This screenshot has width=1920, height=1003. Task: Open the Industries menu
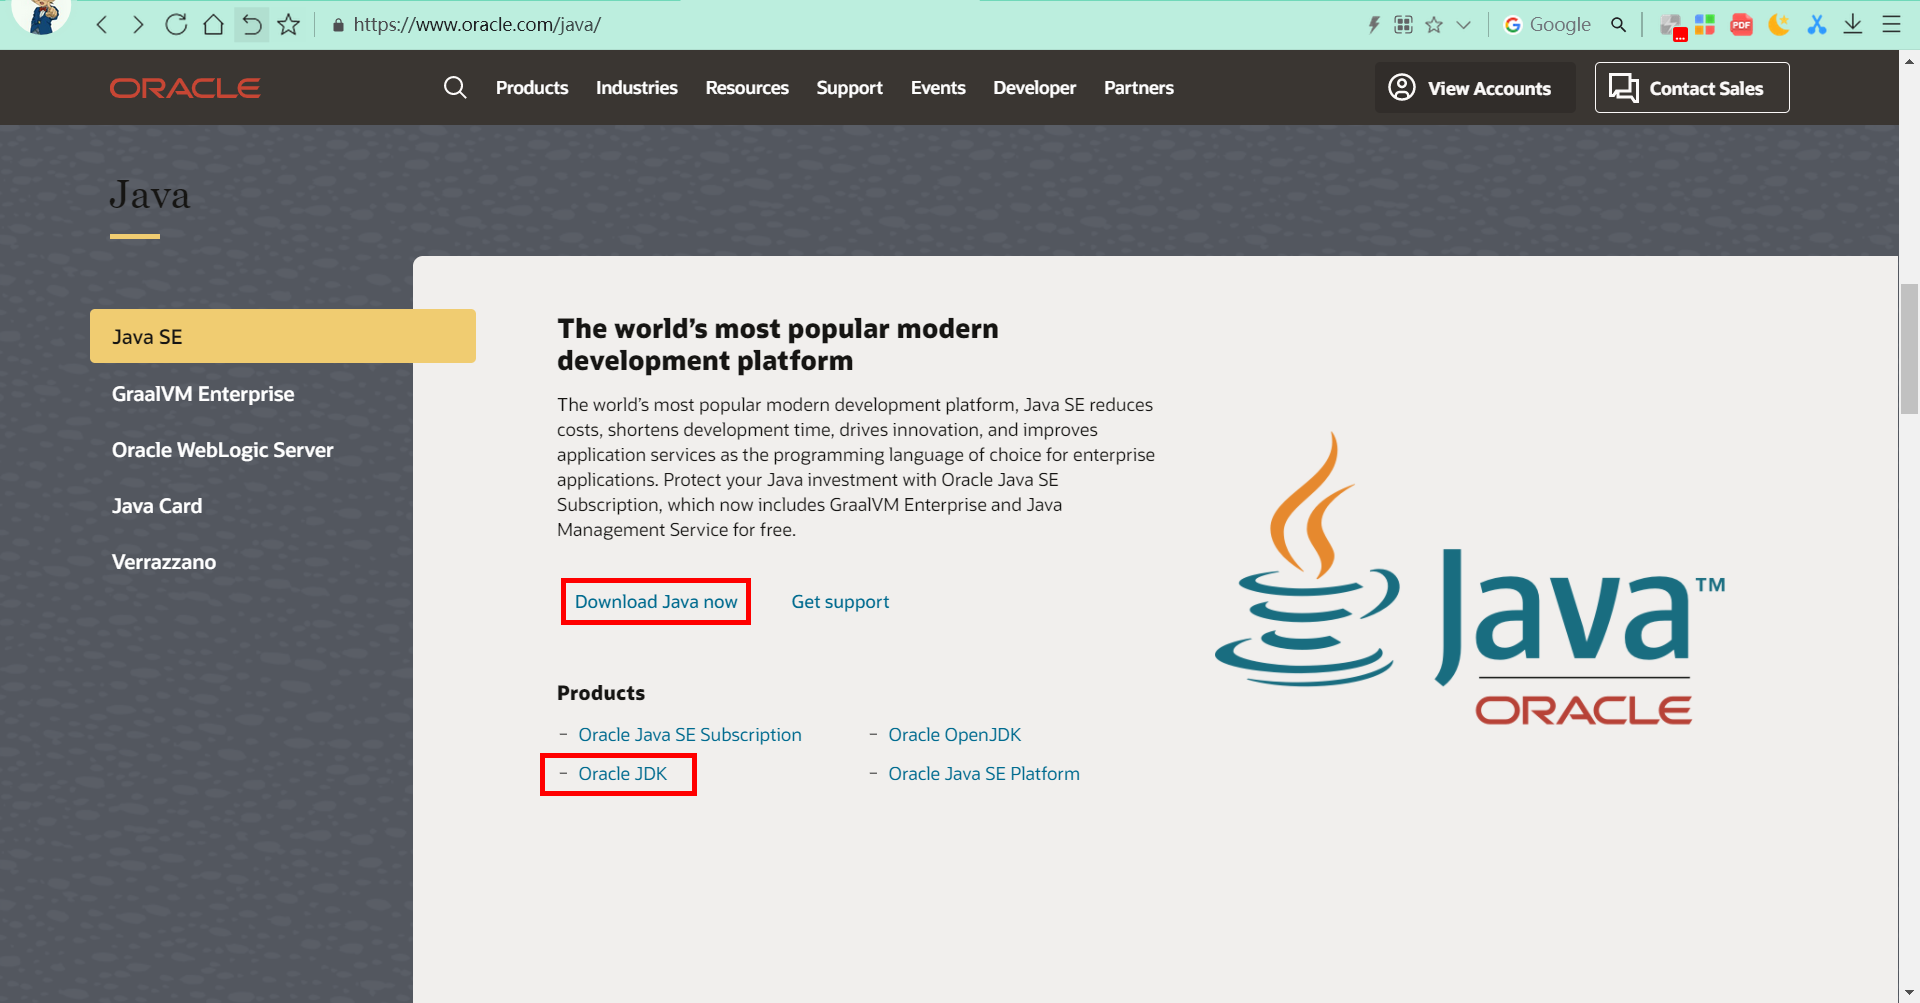[x=637, y=88]
